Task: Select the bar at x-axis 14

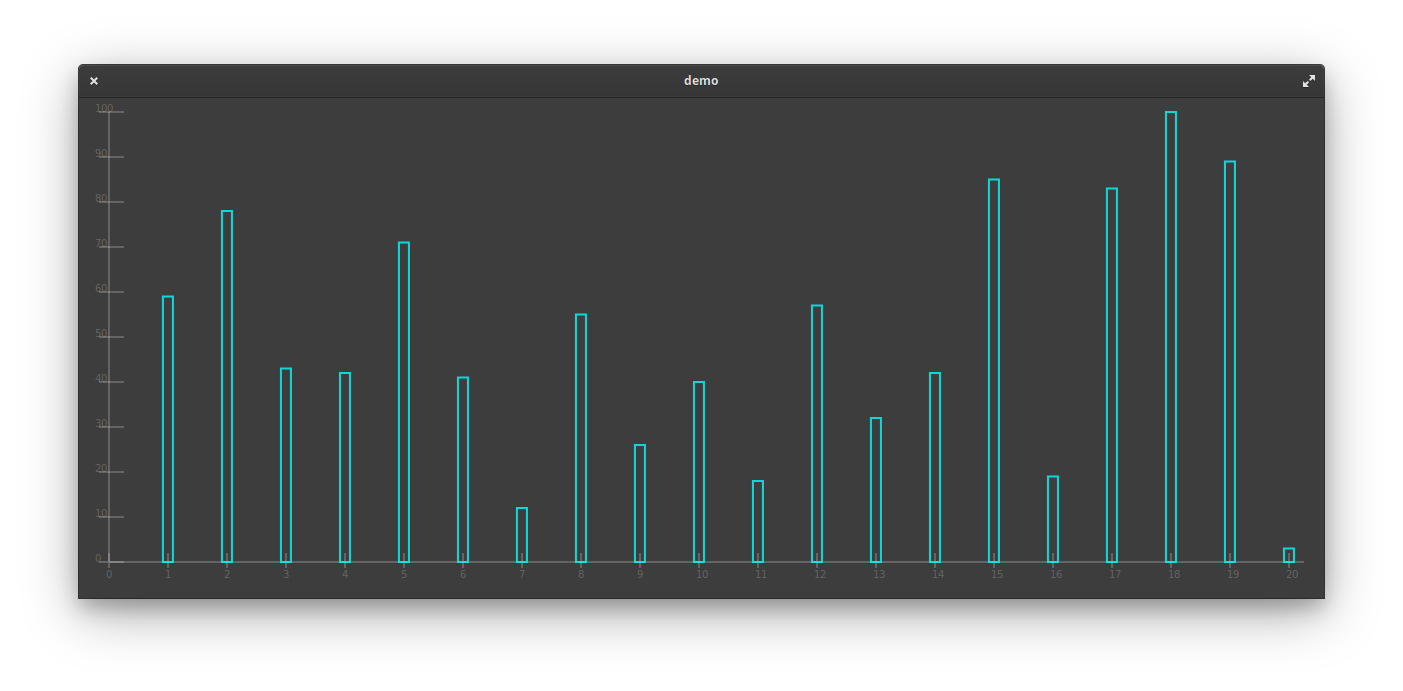Action: [x=935, y=467]
